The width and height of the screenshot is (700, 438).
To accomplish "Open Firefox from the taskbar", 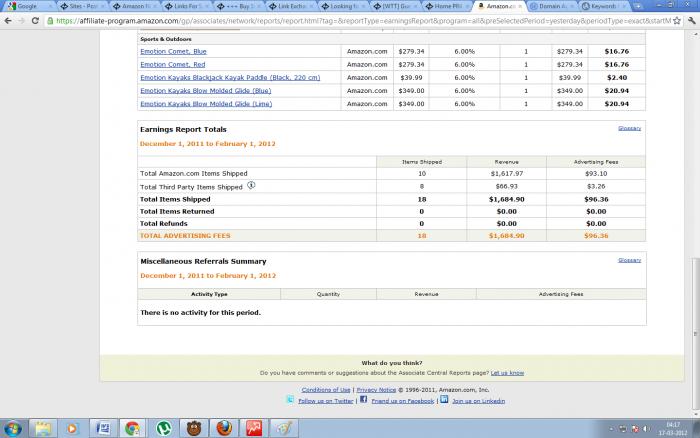I will (224, 429).
